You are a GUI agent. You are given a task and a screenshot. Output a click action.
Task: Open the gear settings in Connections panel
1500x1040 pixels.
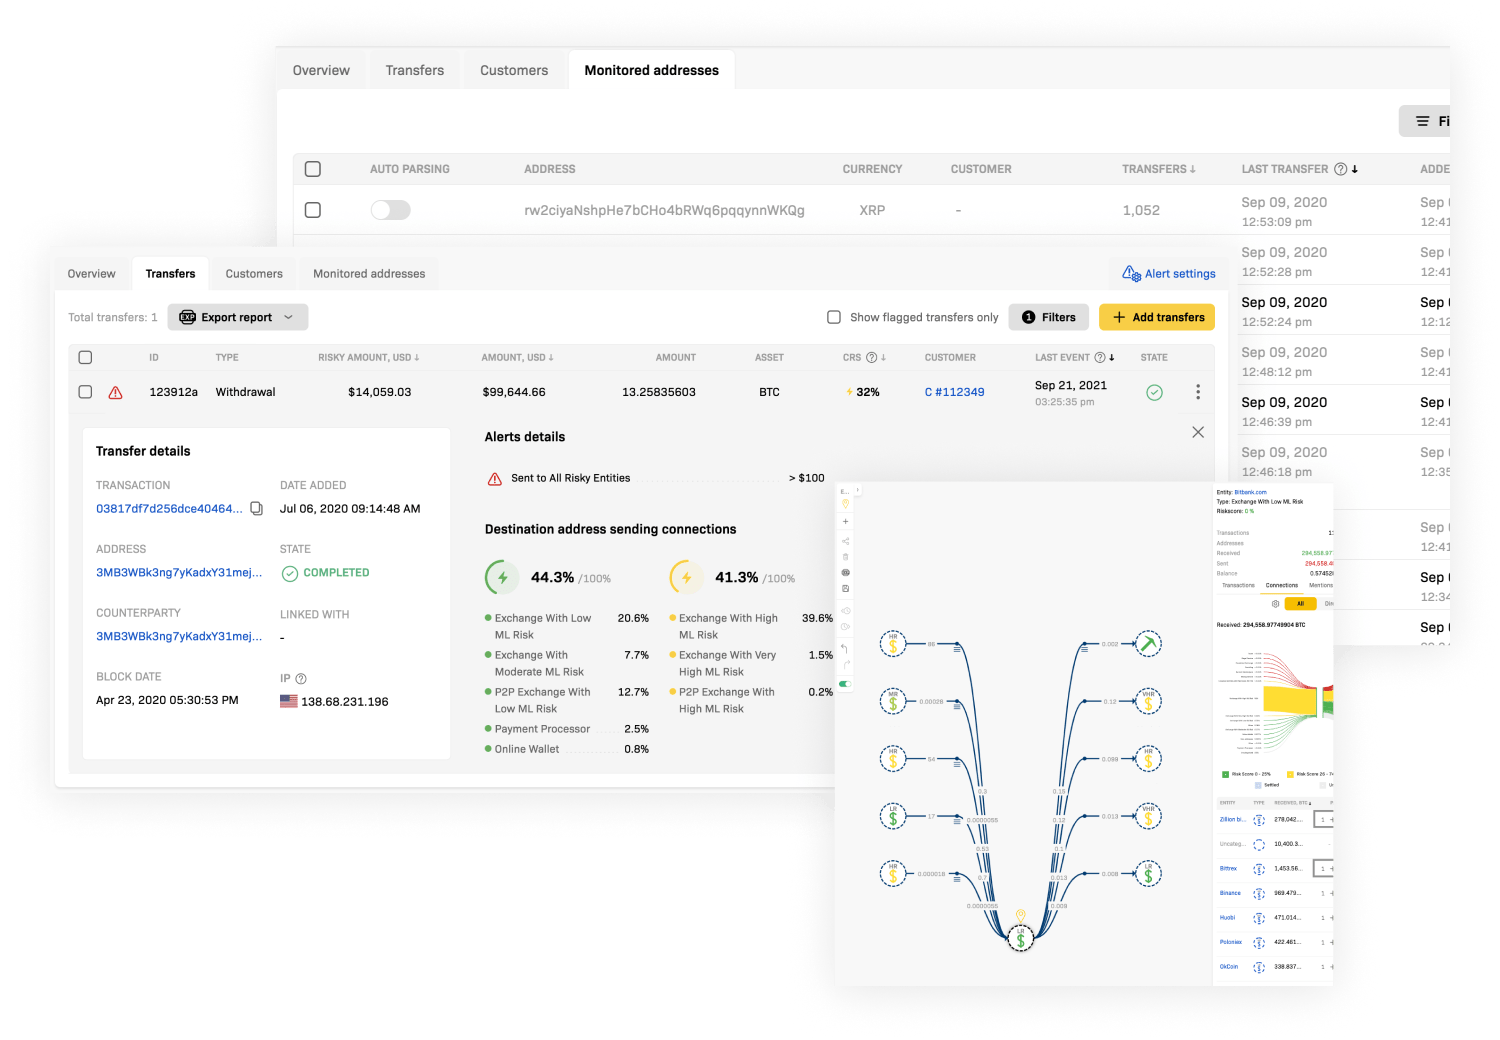click(x=1275, y=604)
